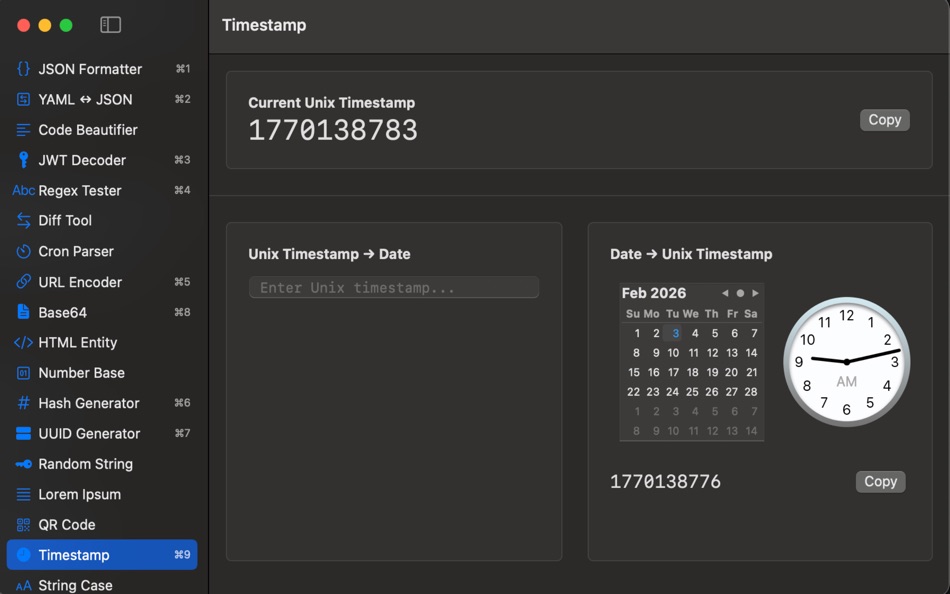This screenshot has width=950, height=594.
Task: Focus the Enter Unix timestamp field
Action: [x=394, y=287]
